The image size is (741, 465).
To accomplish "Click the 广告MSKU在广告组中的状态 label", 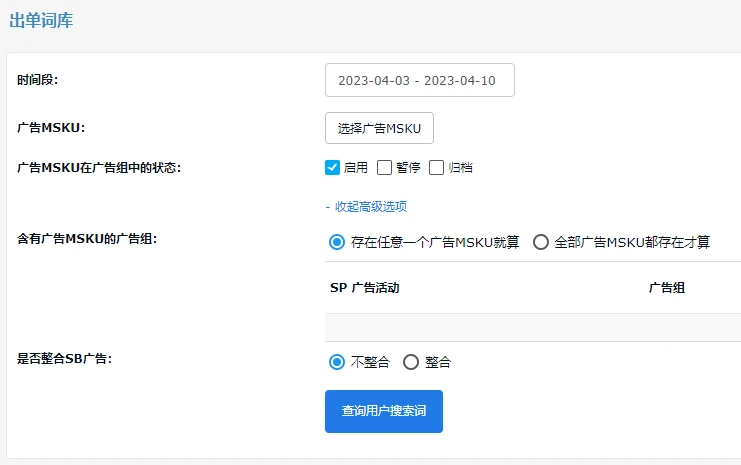I will click(x=99, y=167).
